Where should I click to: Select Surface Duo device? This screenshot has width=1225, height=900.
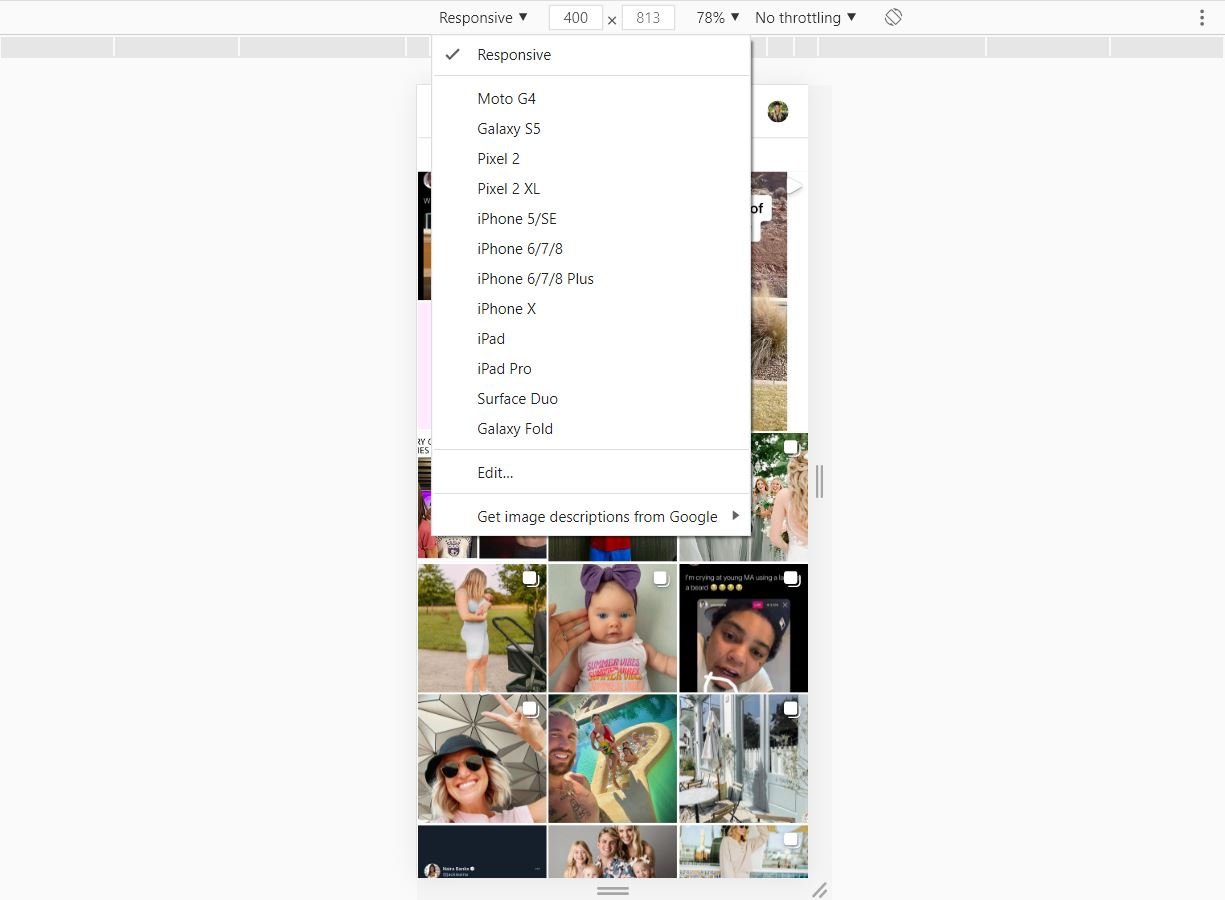click(592, 398)
